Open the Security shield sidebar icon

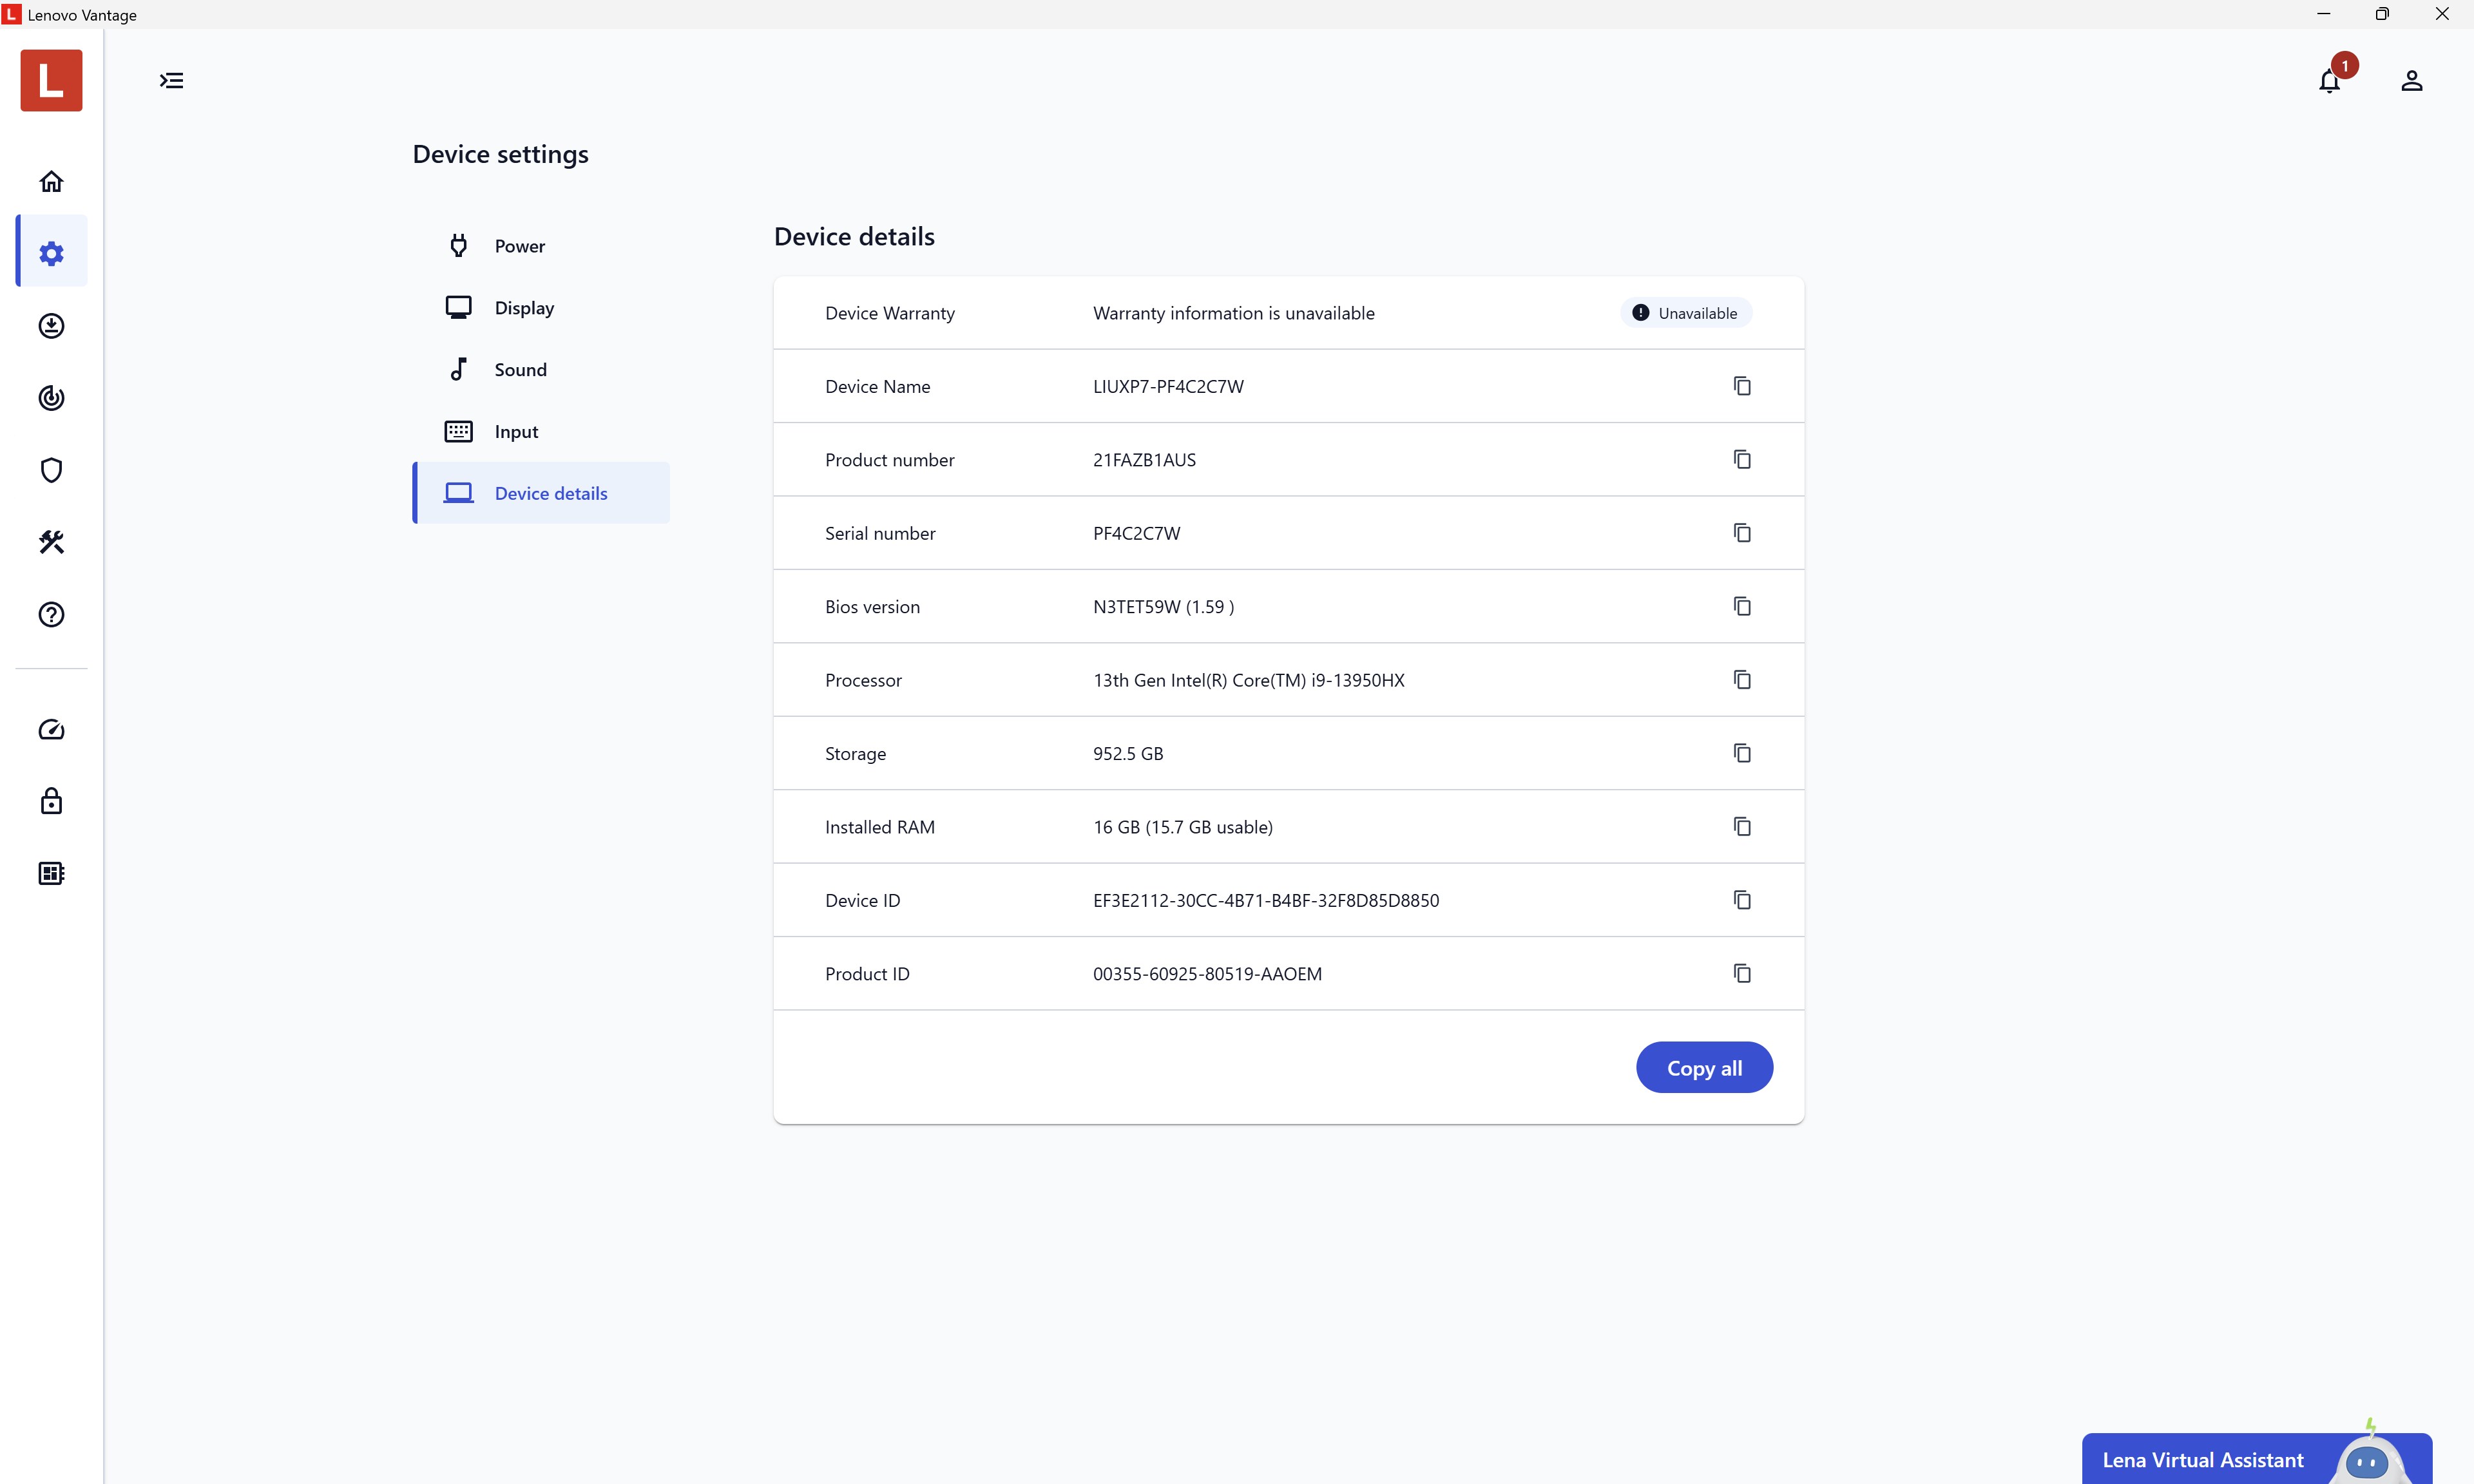[51, 470]
